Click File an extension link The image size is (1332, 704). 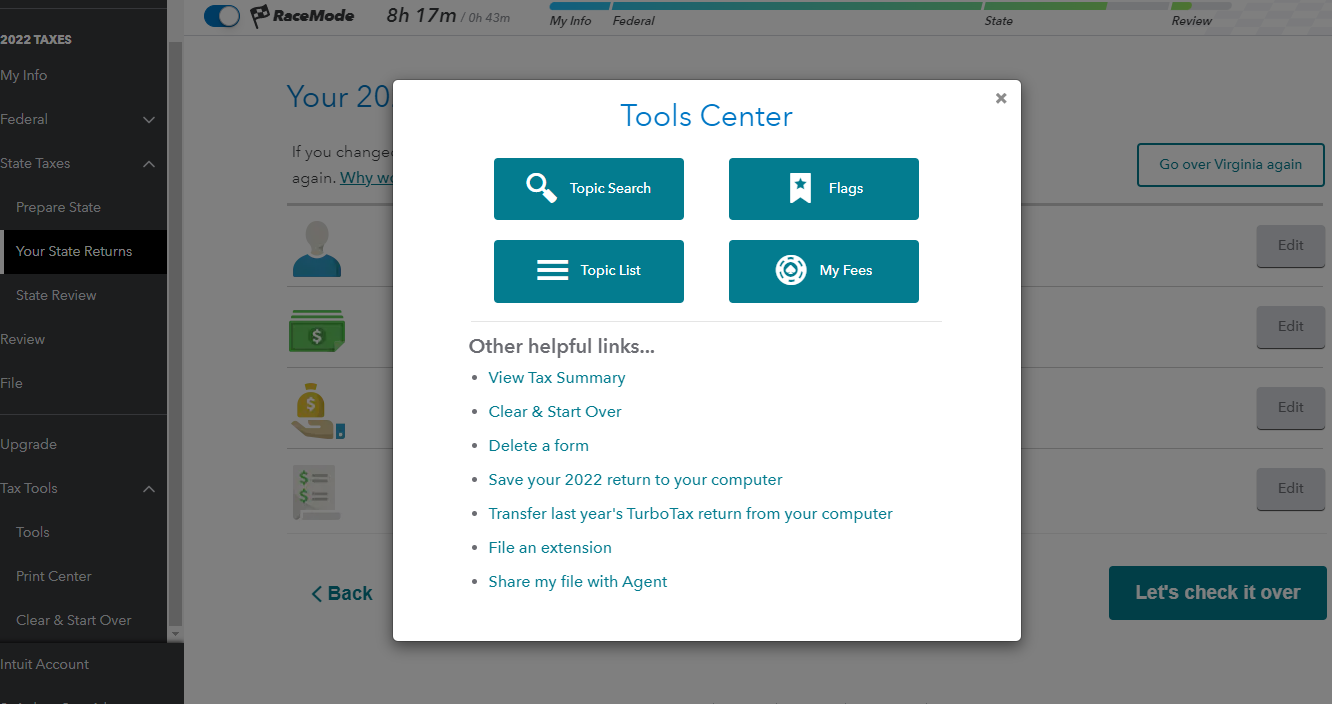click(x=550, y=548)
